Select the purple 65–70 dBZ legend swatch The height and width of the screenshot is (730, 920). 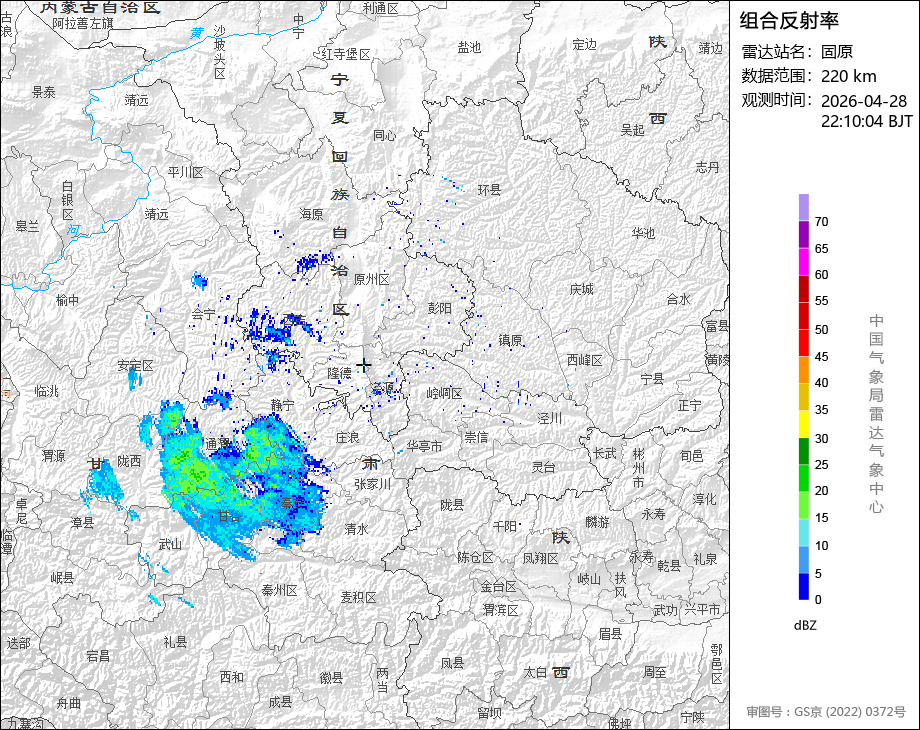804,235
